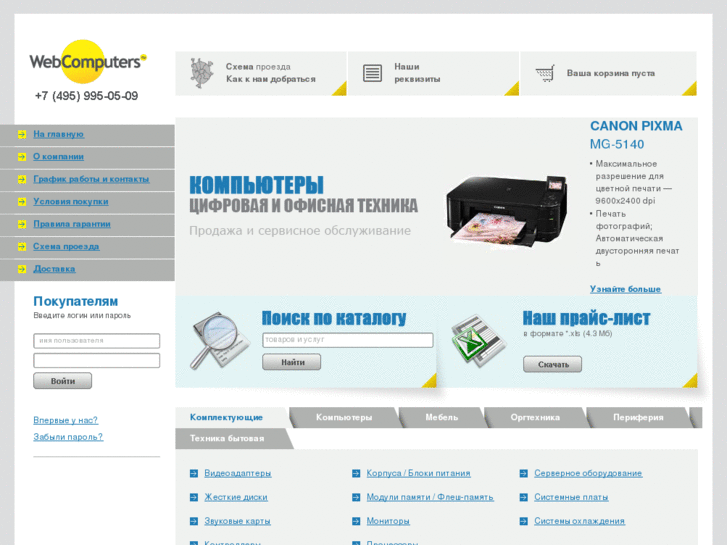The image size is (727, 545).
Task: Focus the catalog search field
Action: [x=348, y=340]
